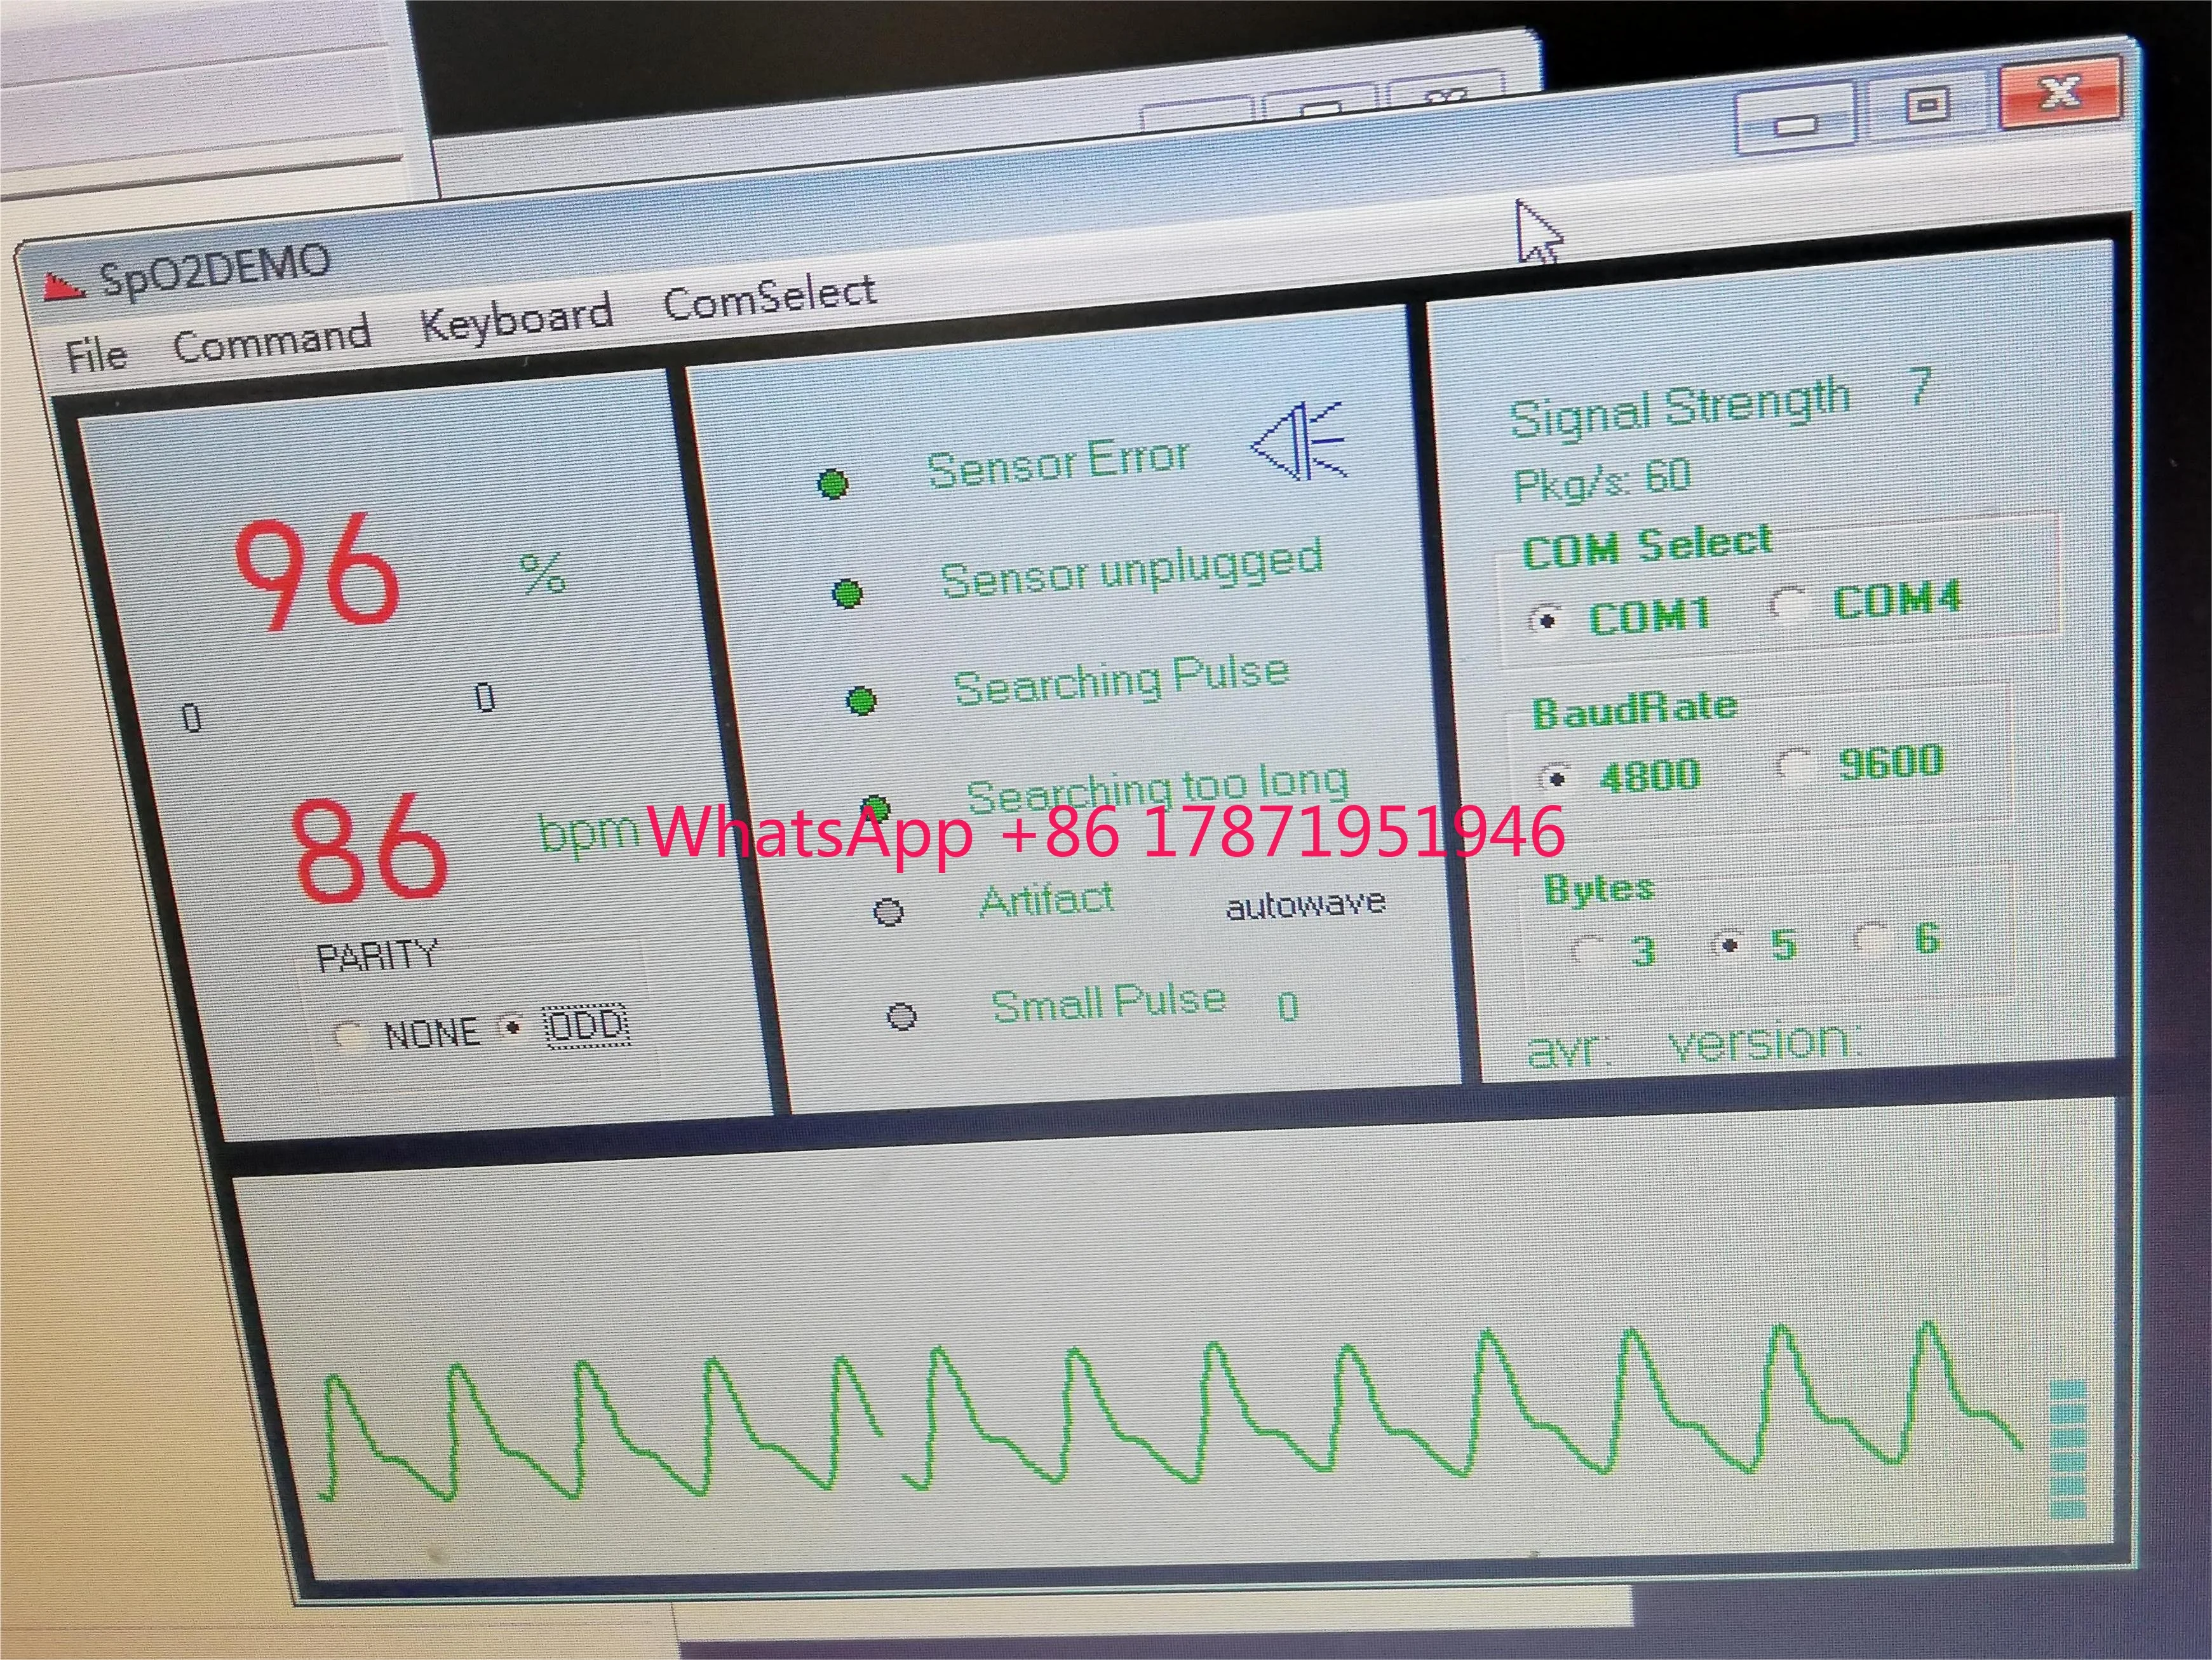Screen dimensions: 2212x1660
Task: Select the 5 Bytes option
Action: [x=1729, y=944]
